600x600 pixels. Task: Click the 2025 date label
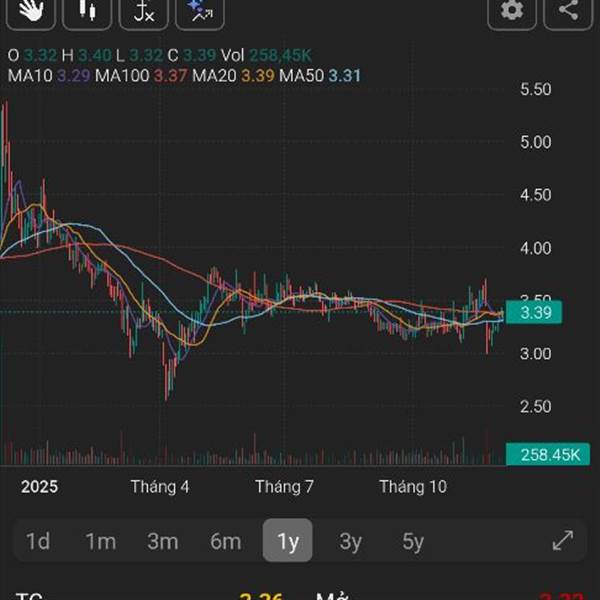(39, 487)
